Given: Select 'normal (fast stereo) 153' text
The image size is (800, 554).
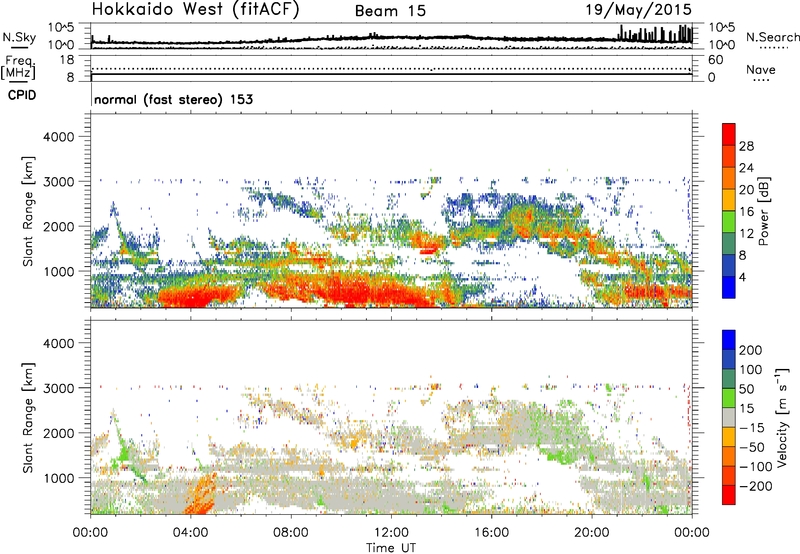Looking at the screenshot, I should click(173, 99).
